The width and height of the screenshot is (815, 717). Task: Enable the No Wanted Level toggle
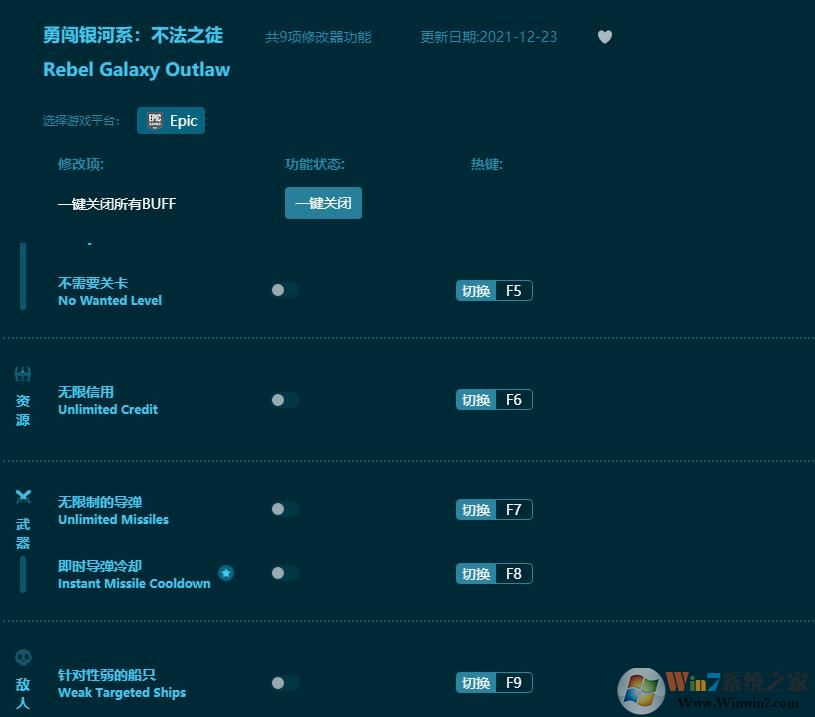[x=284, y=290]
